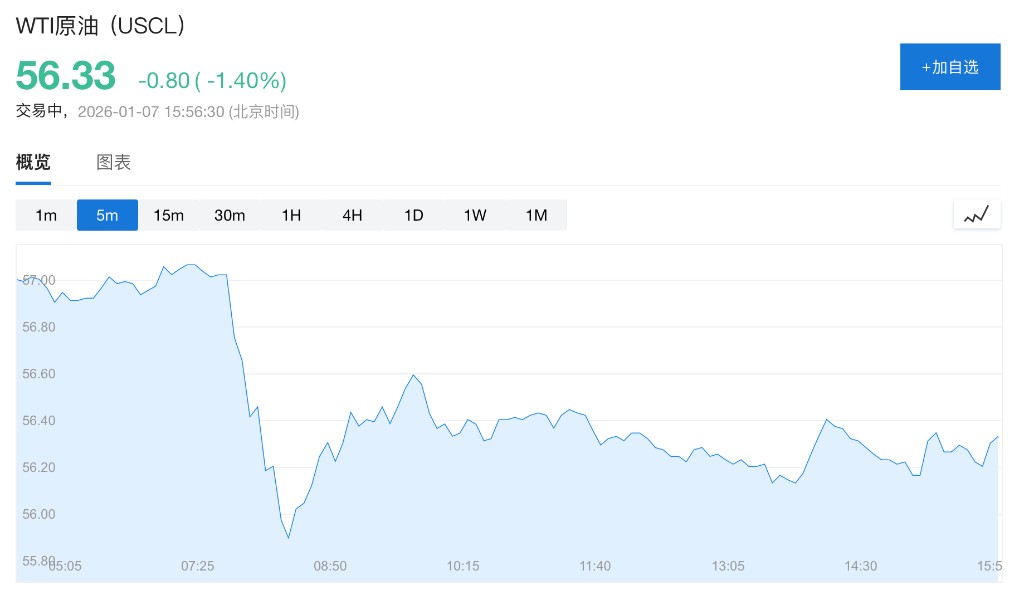This screenshot has height=595, width=1024.
Task: Open the 概览 overview tab
Action: point(33,162)
